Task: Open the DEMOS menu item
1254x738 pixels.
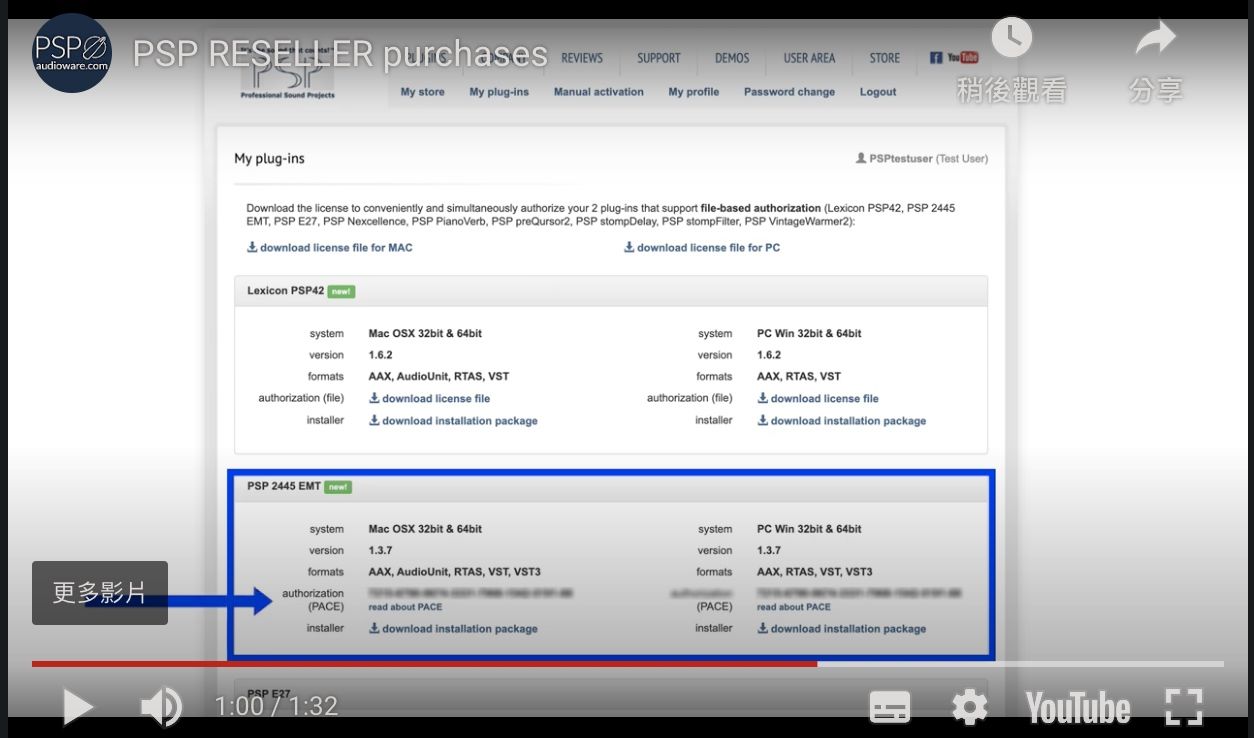Action: [732, 58]
